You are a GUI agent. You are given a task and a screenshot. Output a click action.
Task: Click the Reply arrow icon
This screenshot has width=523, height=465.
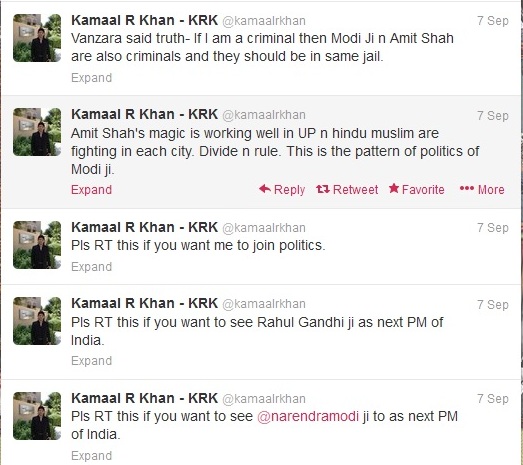point(265,189)
